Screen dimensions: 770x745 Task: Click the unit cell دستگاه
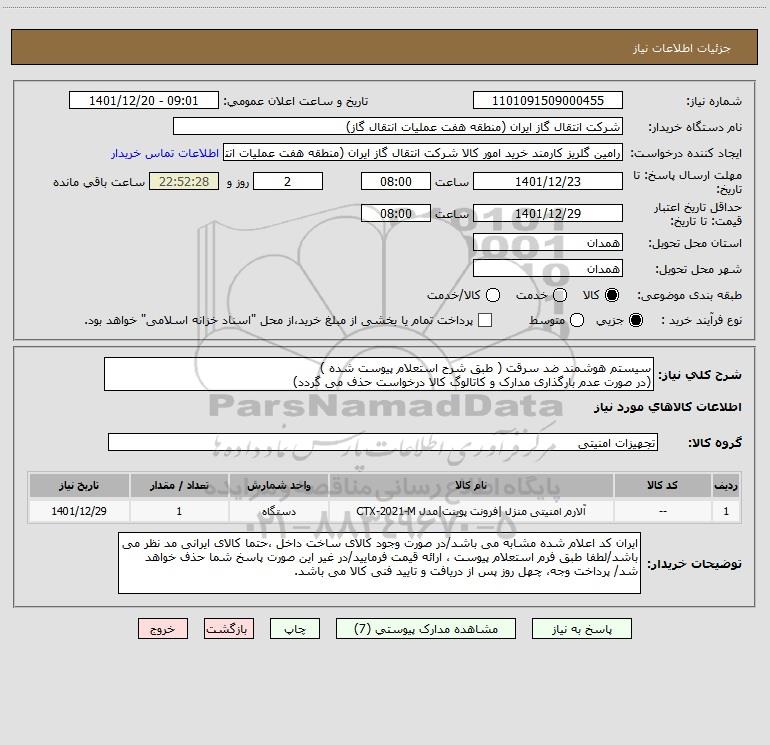(278, 511)
